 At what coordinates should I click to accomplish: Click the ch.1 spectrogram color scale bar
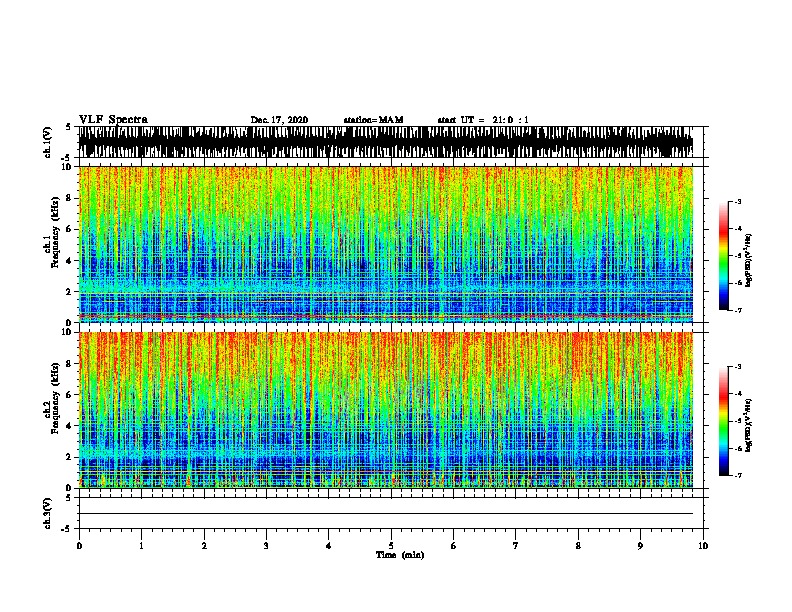(x=723, y=256)
